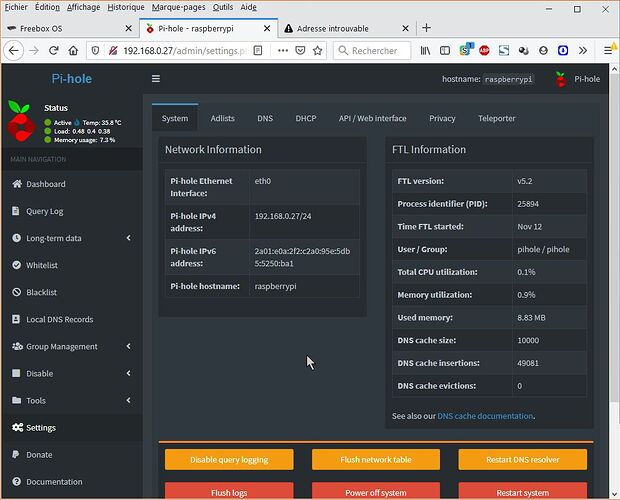Click the Pi-hole hostname value raspberrypi in table

click(275, 286)
